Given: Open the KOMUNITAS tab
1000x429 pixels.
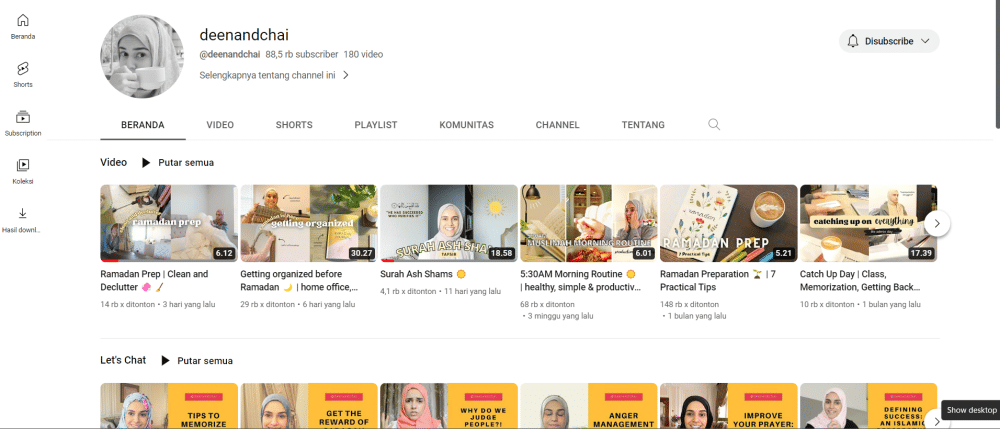Looking at the screenshot, I should [466, 125].
